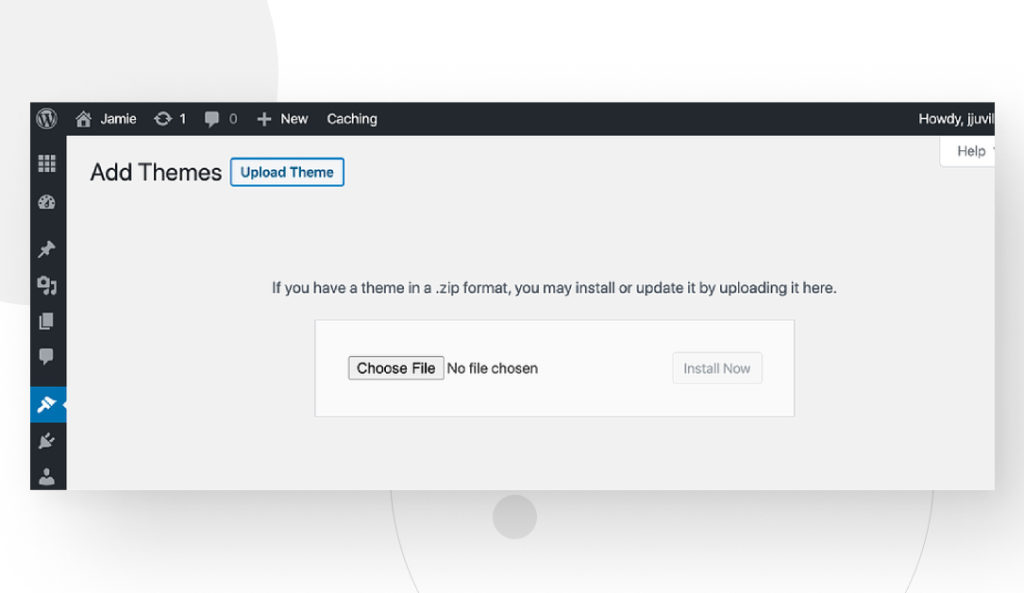This screenshot has height=593, width=1024.
Task: Open the Caching menu item
Action: coord(352,119)
